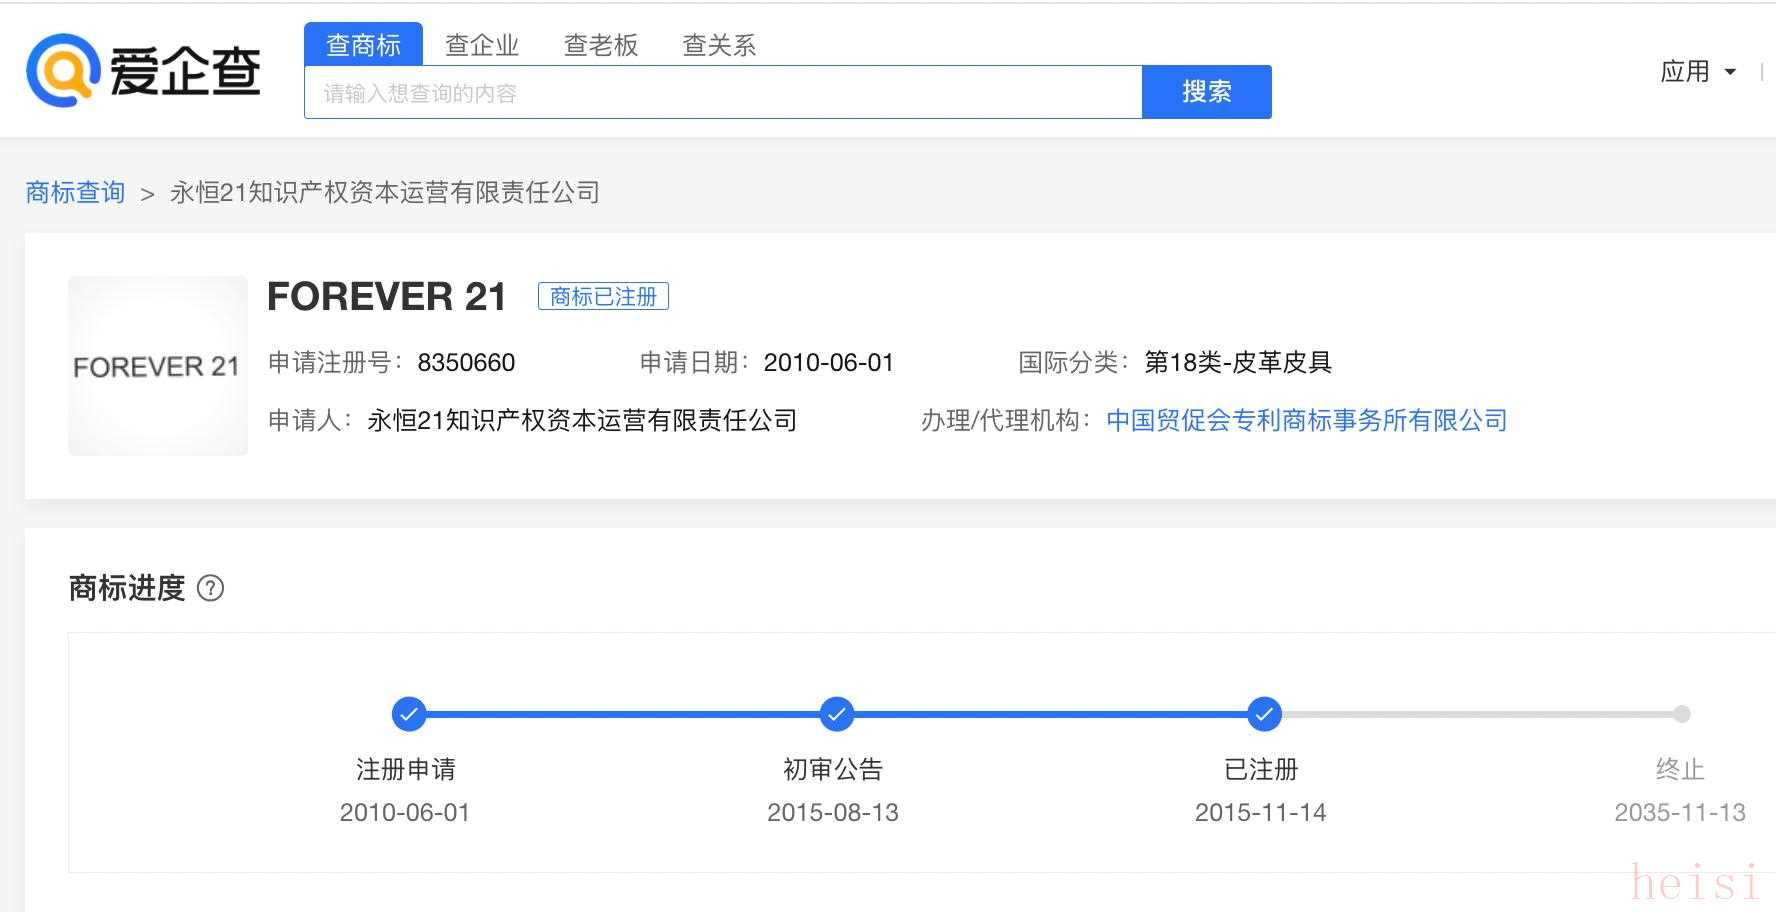Expand the 应用 dropdown menu
Screen dimensions: 1776x912
coord(1698,72)
